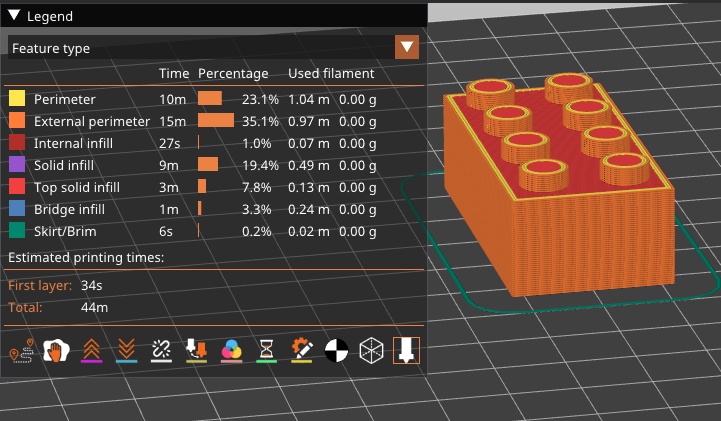
Task: Toggle the tool marker down-arrow icon
Action: pos(406,351)
